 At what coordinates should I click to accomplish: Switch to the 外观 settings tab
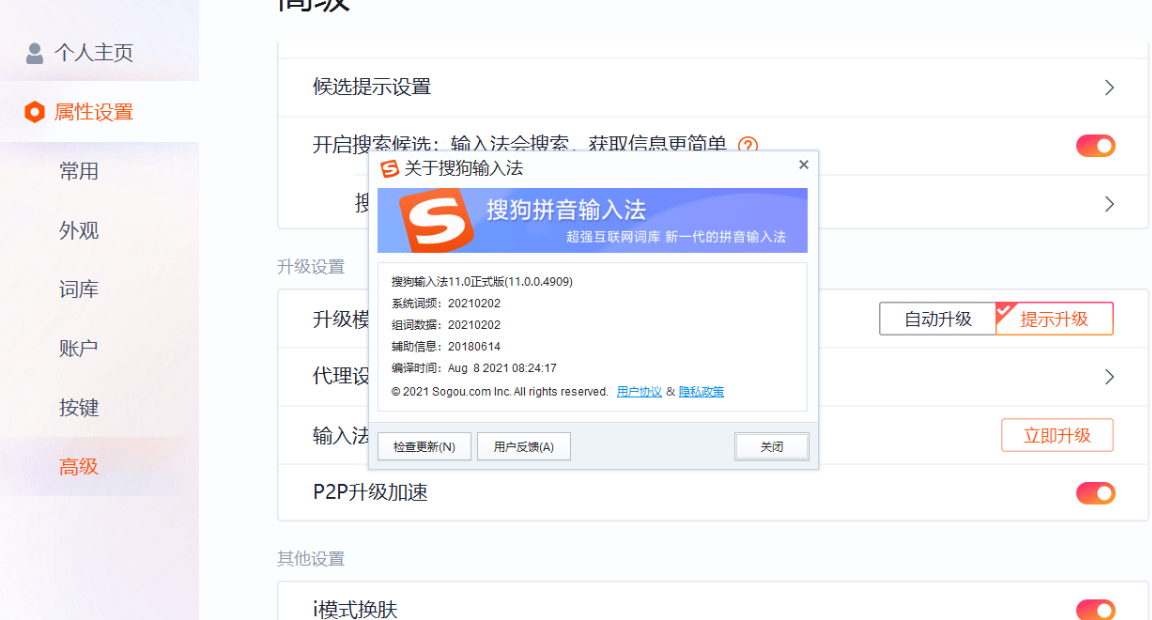pos(79,231)
